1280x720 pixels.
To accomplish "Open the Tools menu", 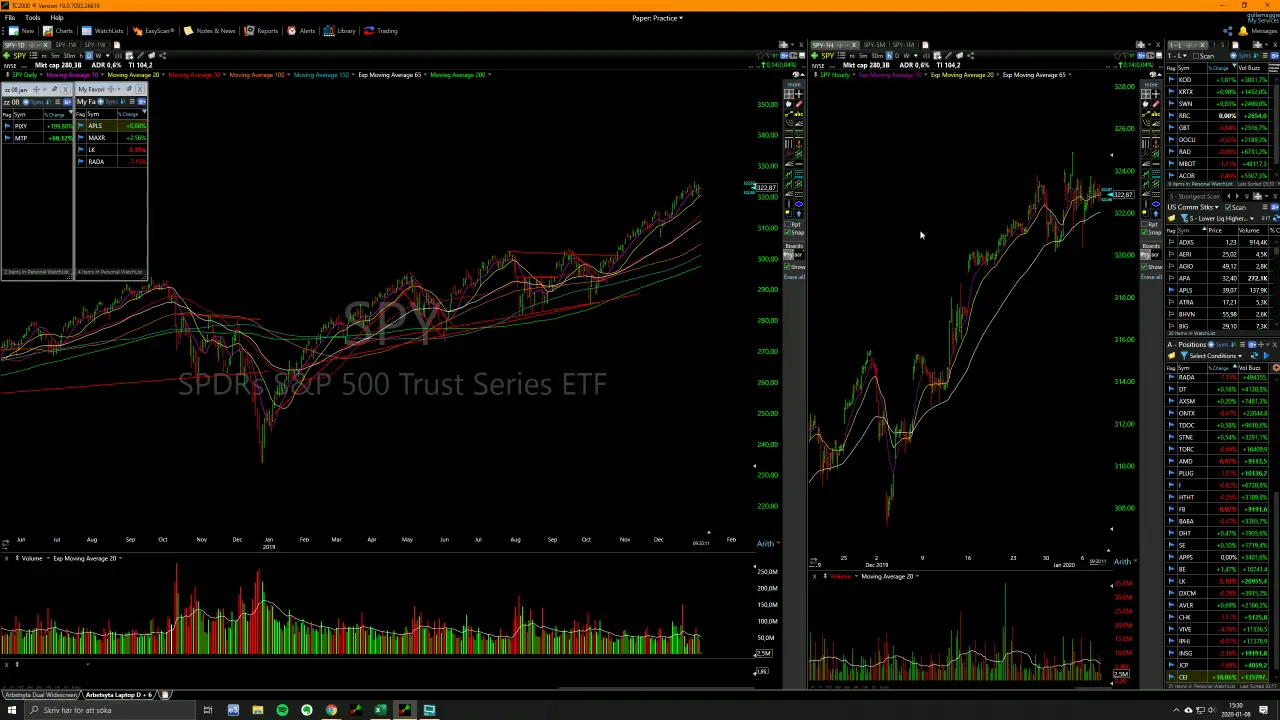I will [33, 18].
